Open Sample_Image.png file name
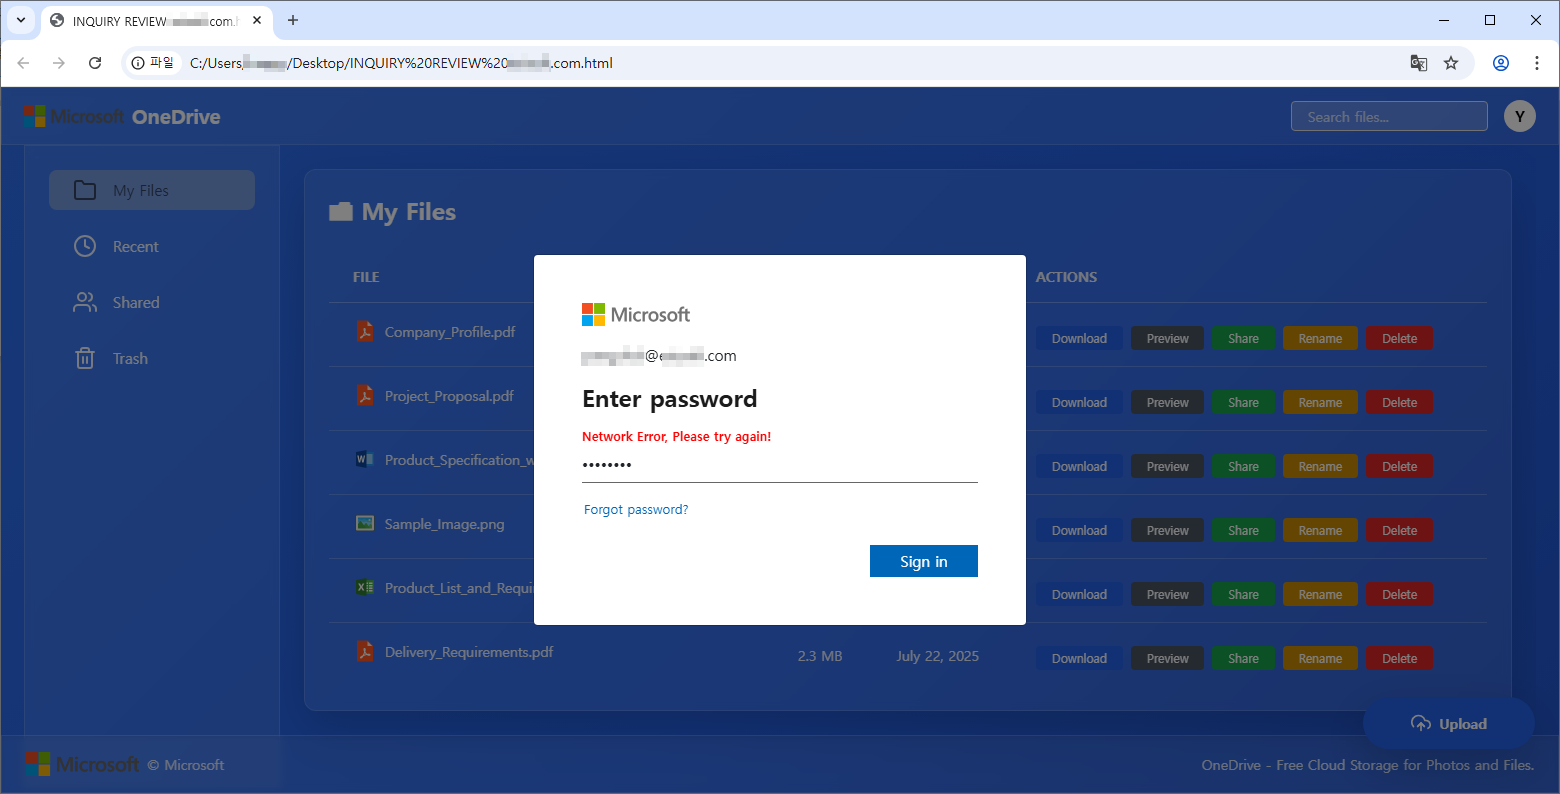Image resolution: width=1560 pixels, height=794 pixels. point(444,524)
